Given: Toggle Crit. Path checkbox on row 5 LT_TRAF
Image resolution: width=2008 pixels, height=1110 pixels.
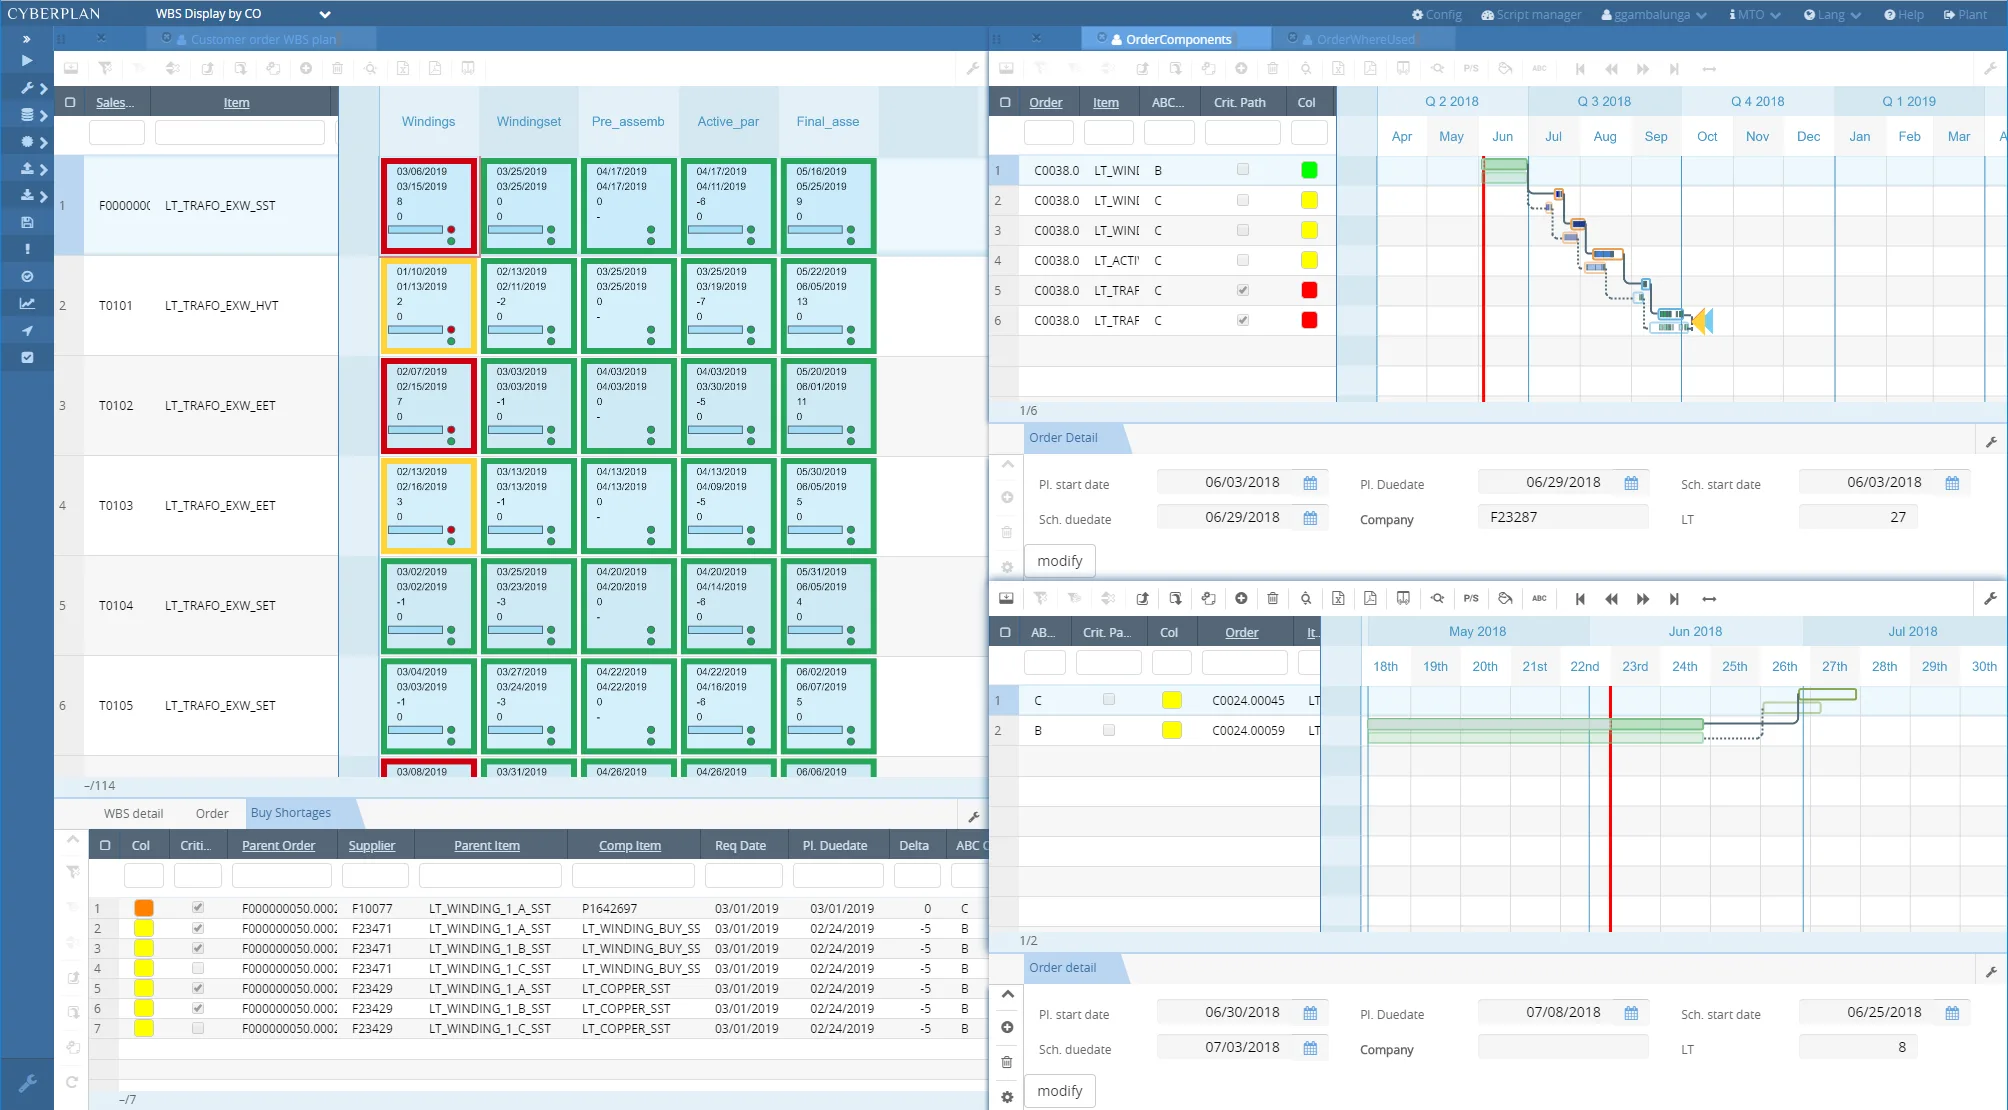Looking at the screenshot, I should pyautogui.click(x=1243, y=290).
